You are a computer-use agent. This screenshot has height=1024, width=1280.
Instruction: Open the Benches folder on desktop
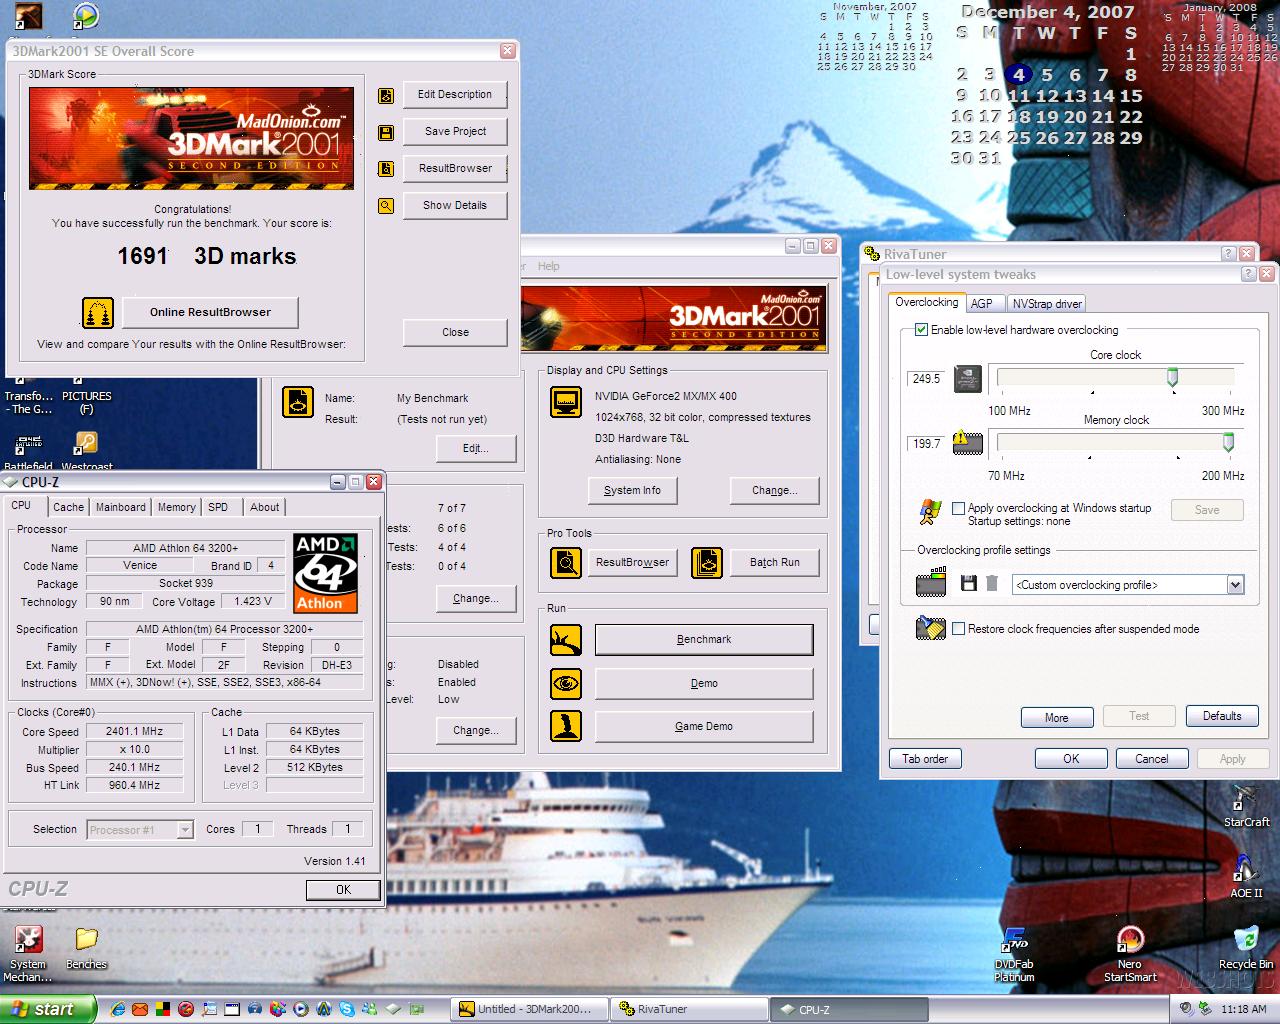(x=86, y=948)
